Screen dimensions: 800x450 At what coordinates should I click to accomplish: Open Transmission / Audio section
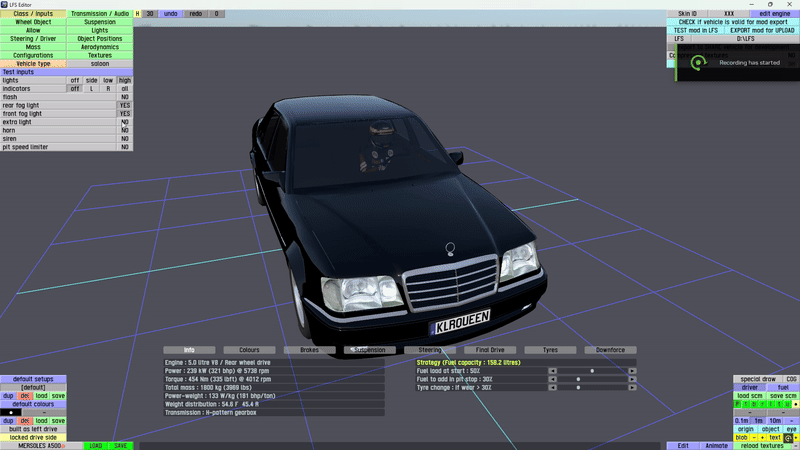point(100,14)
